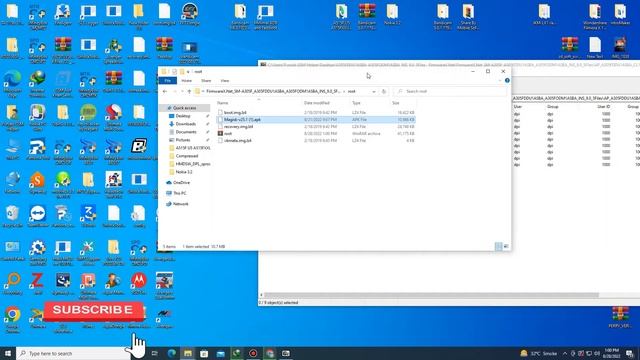Open the Home ribbon tab
Image resolution: width=640 pixels, height=360 pixels.
click(x=187, y=80)
